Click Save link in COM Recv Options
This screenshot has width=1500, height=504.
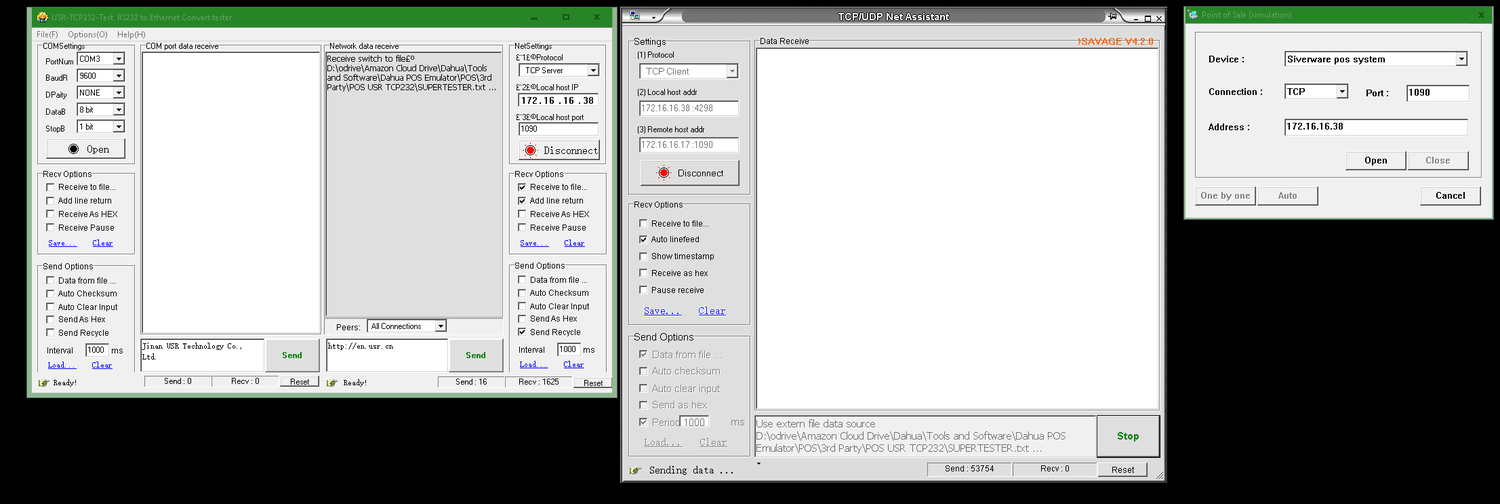pos(62,243)
